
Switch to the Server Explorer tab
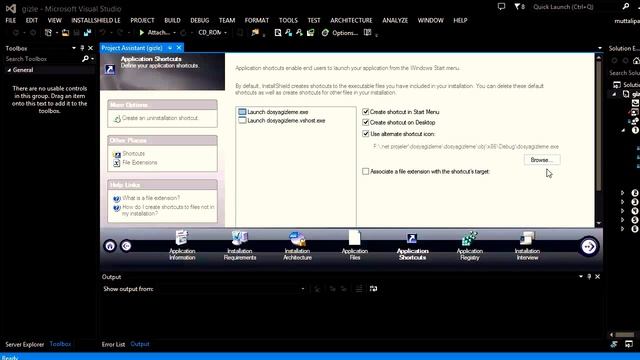tap(24, 344)
